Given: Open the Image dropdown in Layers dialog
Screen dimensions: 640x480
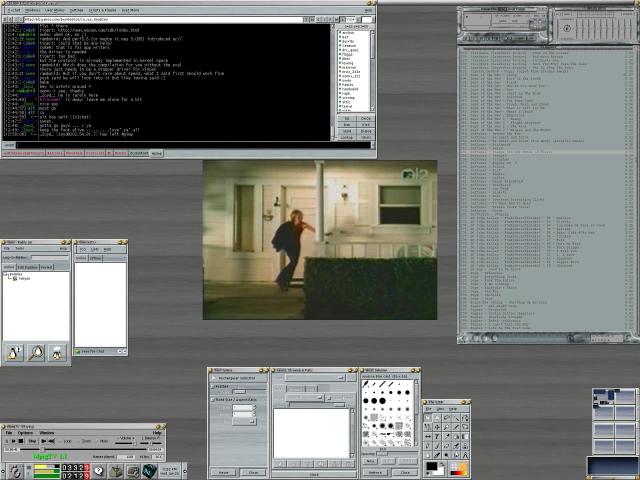Looking at the screenshot, I should tap(315, 378).
